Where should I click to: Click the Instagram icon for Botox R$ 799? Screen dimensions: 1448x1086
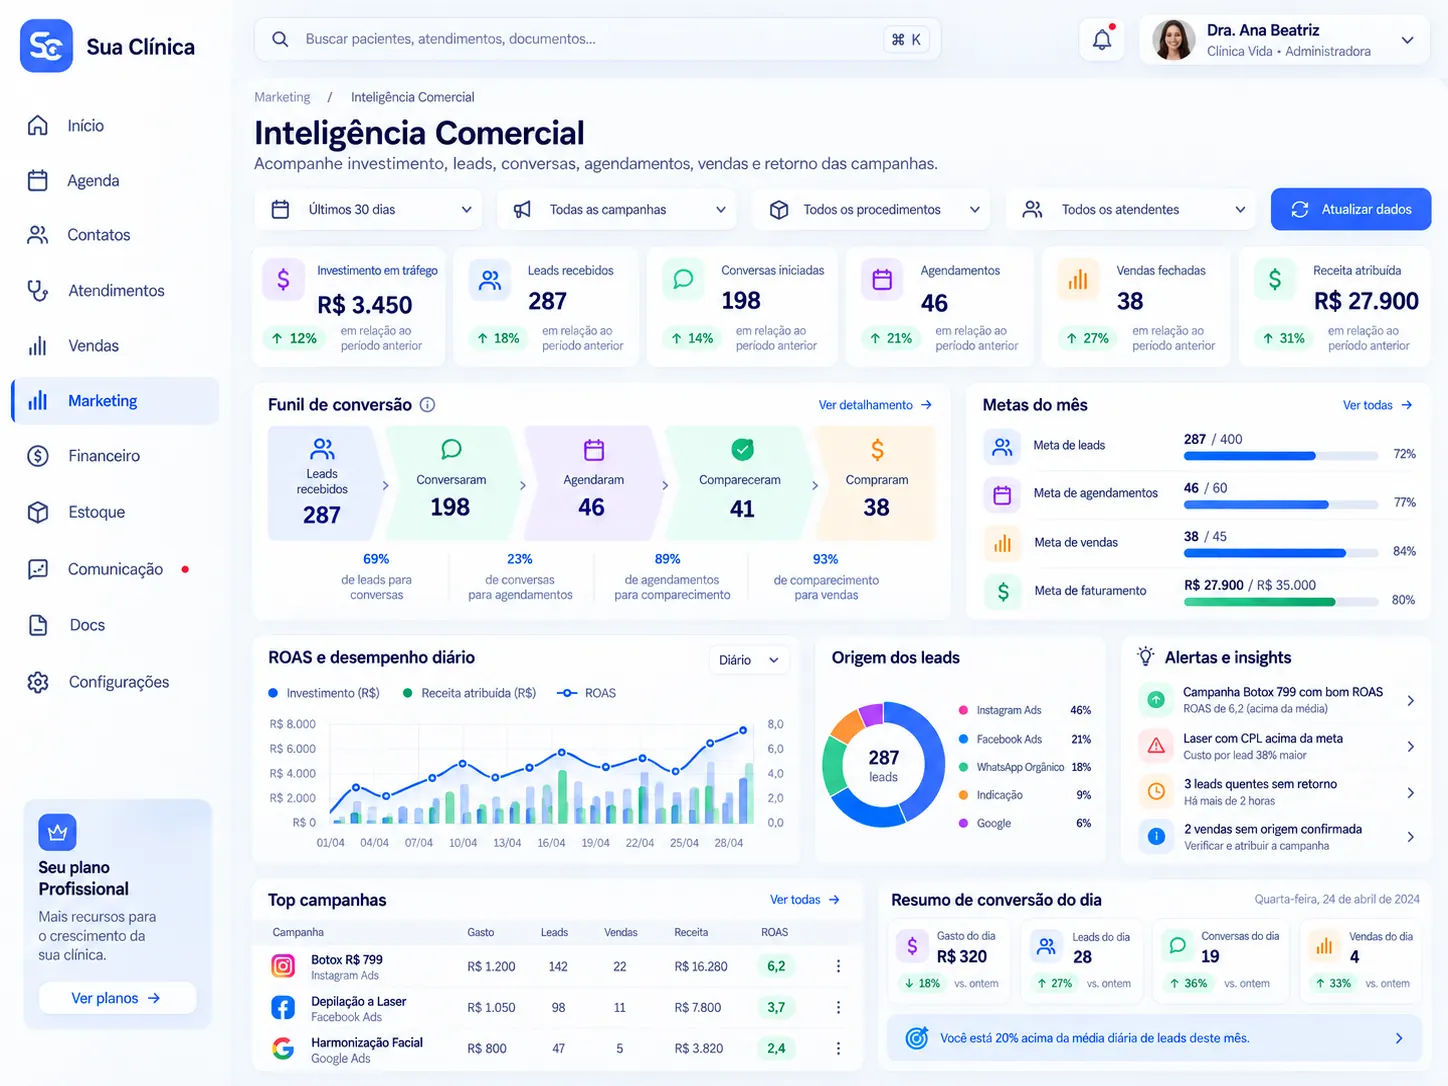(284, 966)
